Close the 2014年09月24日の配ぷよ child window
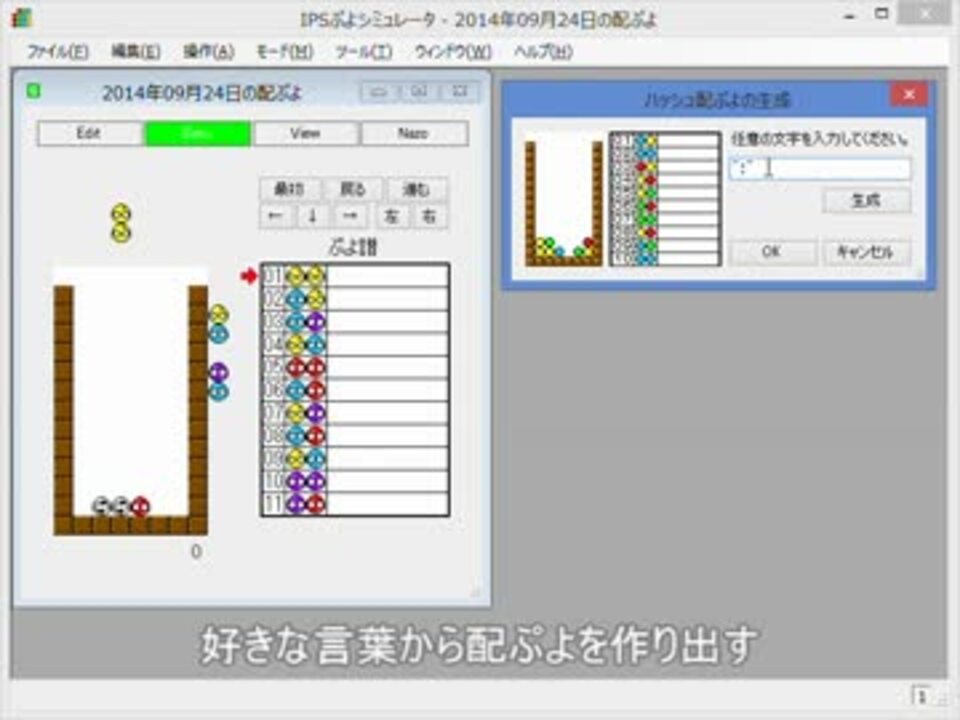Screen dimensions: 960x720 click(460, 92)
